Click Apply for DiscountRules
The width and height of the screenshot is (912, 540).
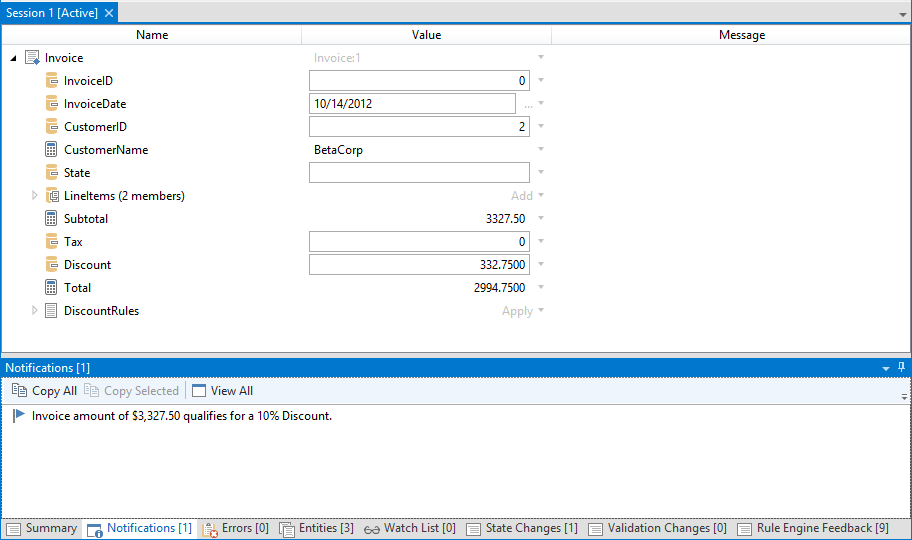[x=517, y=311]
